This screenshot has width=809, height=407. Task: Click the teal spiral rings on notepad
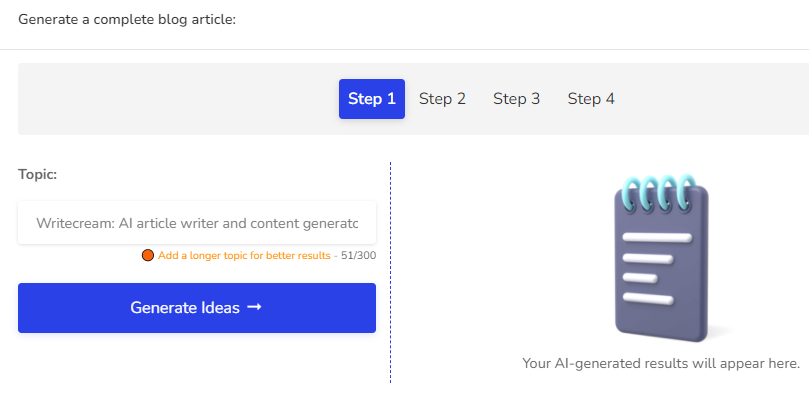coord(658,193)
